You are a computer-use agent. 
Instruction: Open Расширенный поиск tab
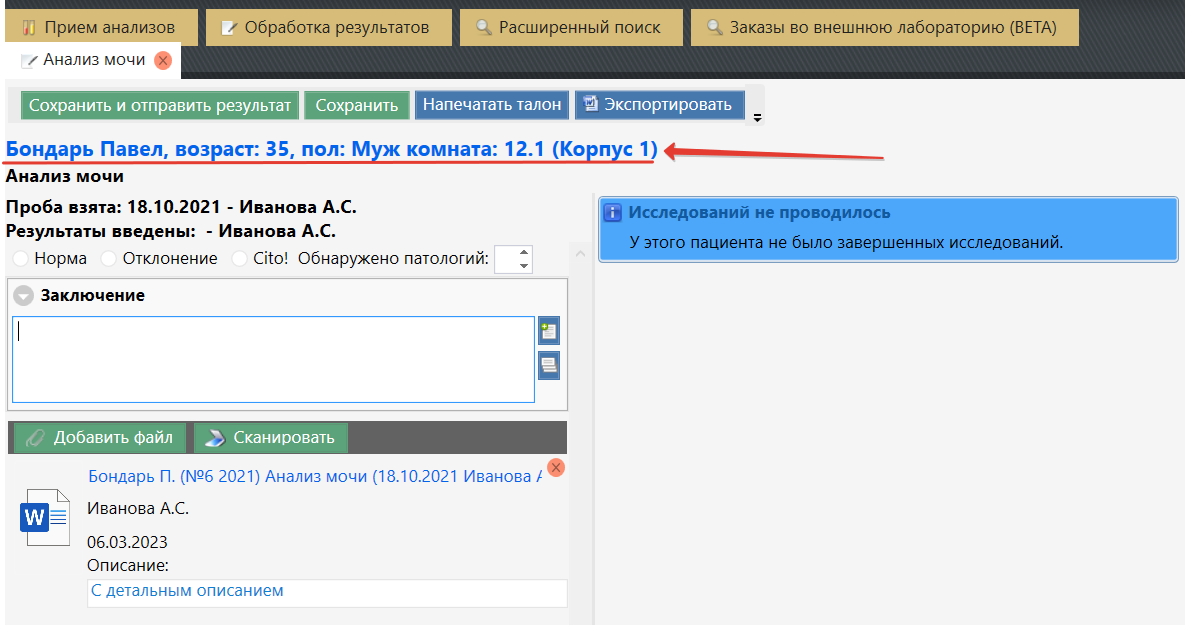tap(570, 27)
